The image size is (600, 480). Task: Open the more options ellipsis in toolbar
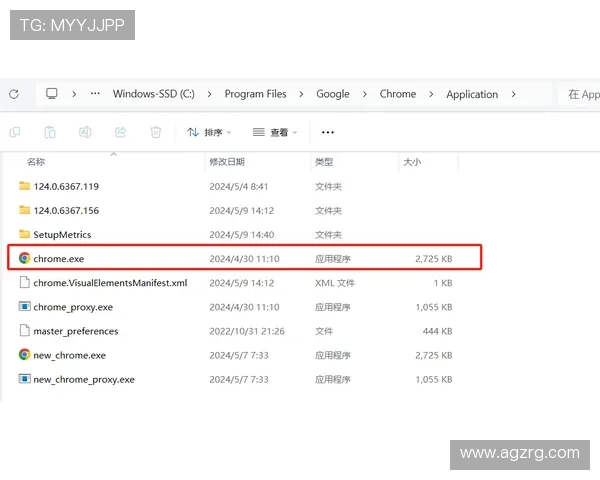point(328,132)
